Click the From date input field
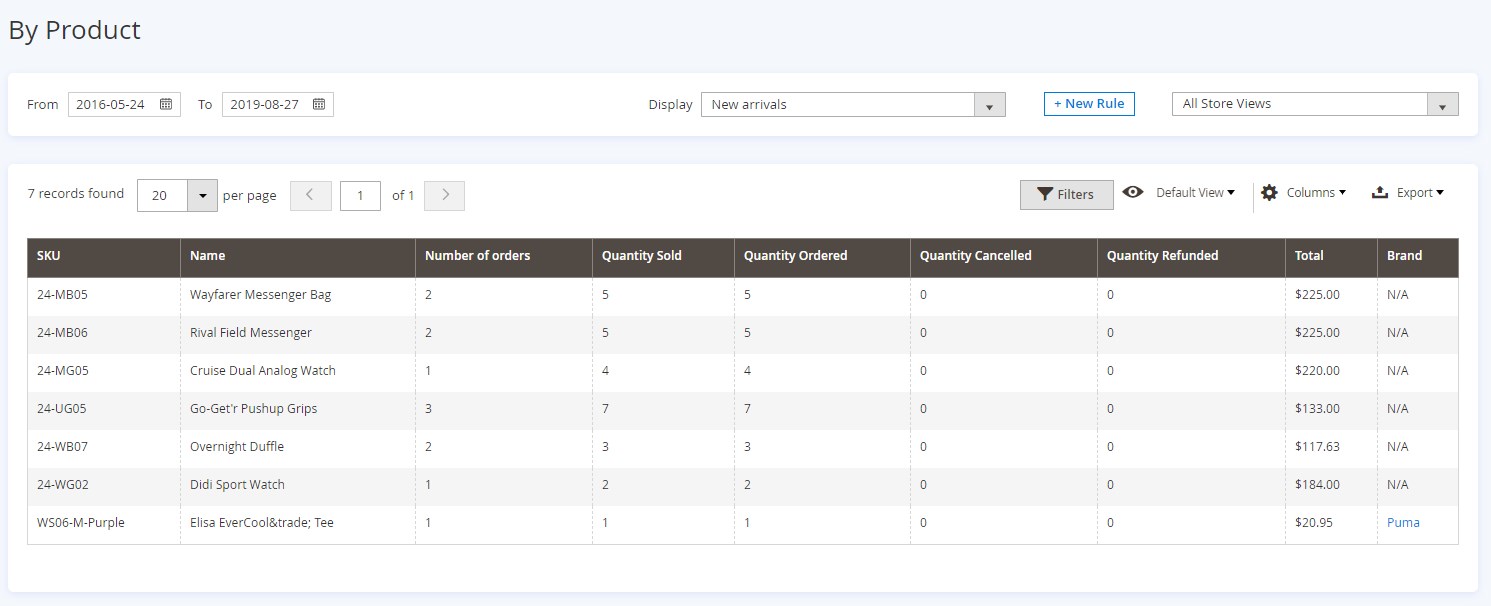 (x=112, y=104)
